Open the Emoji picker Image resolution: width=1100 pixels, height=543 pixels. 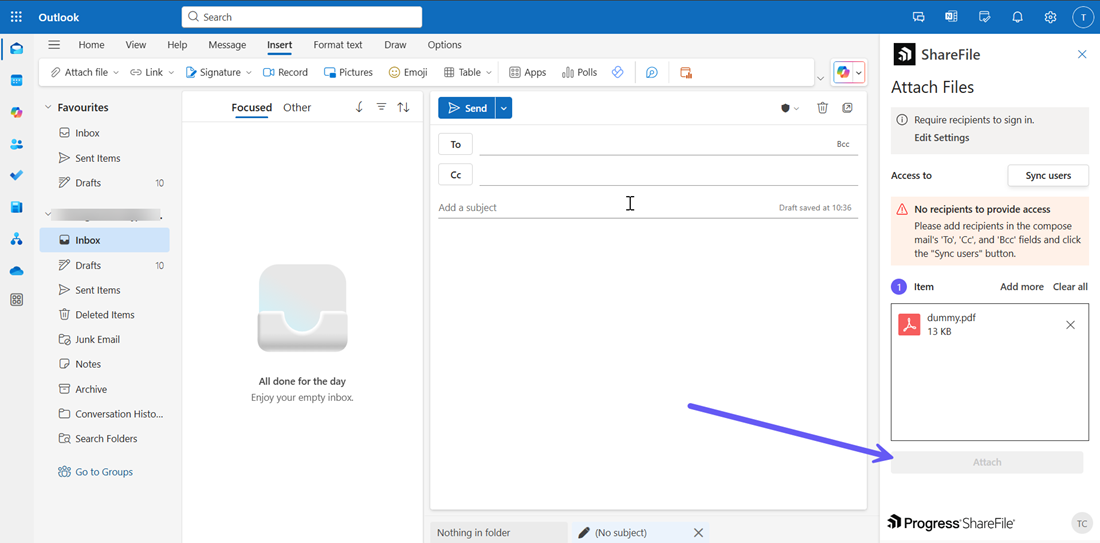tap(408, 72)
